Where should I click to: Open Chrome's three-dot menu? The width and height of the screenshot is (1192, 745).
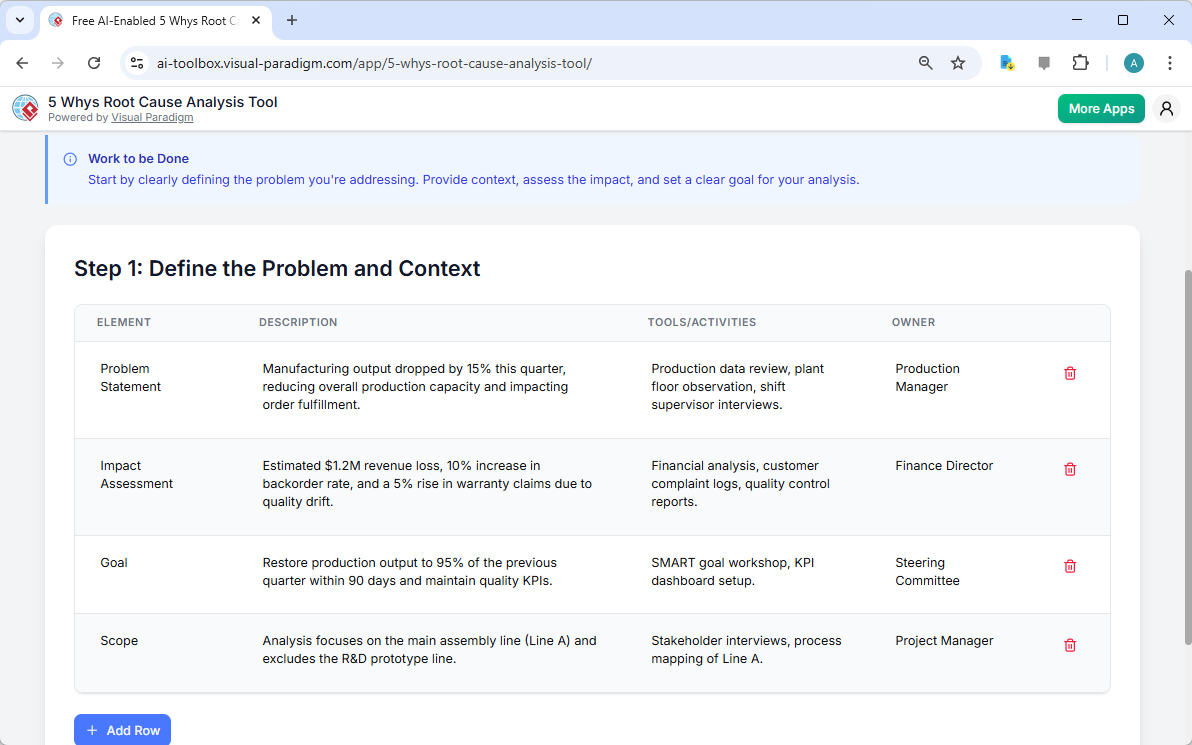tap(1170, 62)
